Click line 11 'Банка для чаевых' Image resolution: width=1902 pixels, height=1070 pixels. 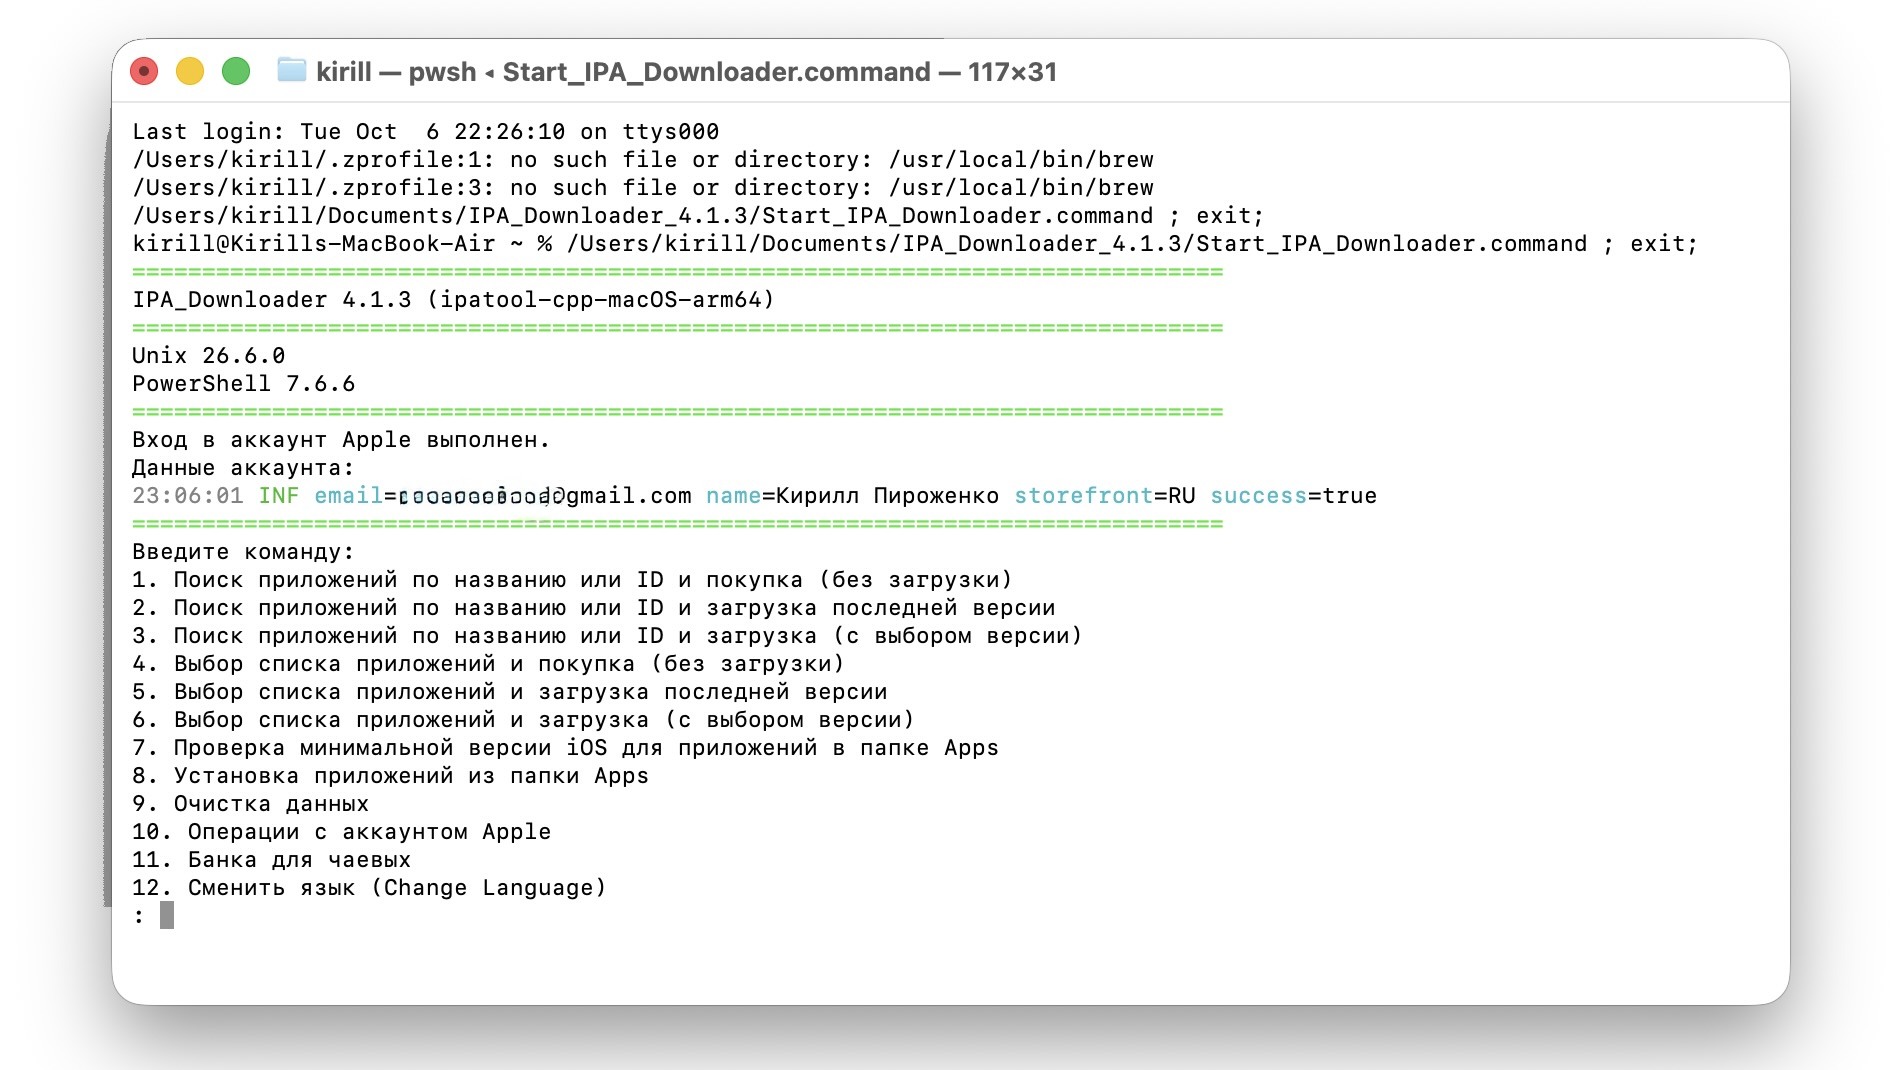(271, 860)
